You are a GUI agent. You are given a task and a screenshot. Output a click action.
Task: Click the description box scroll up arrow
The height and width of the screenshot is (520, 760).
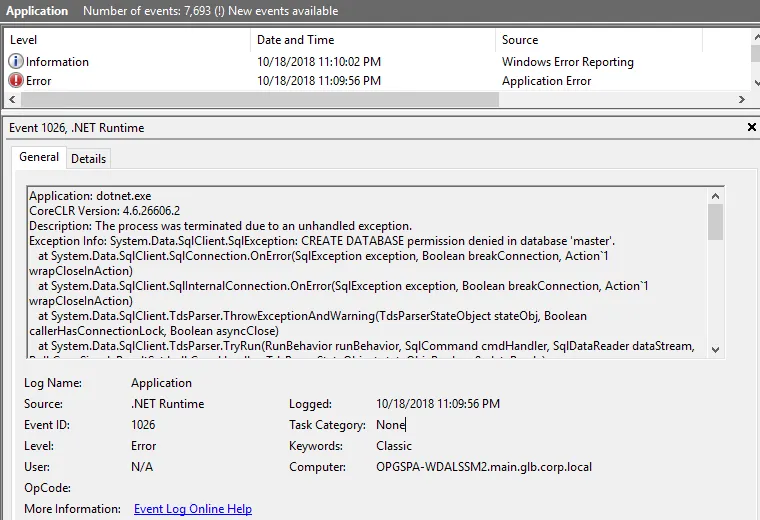(715, 196)
